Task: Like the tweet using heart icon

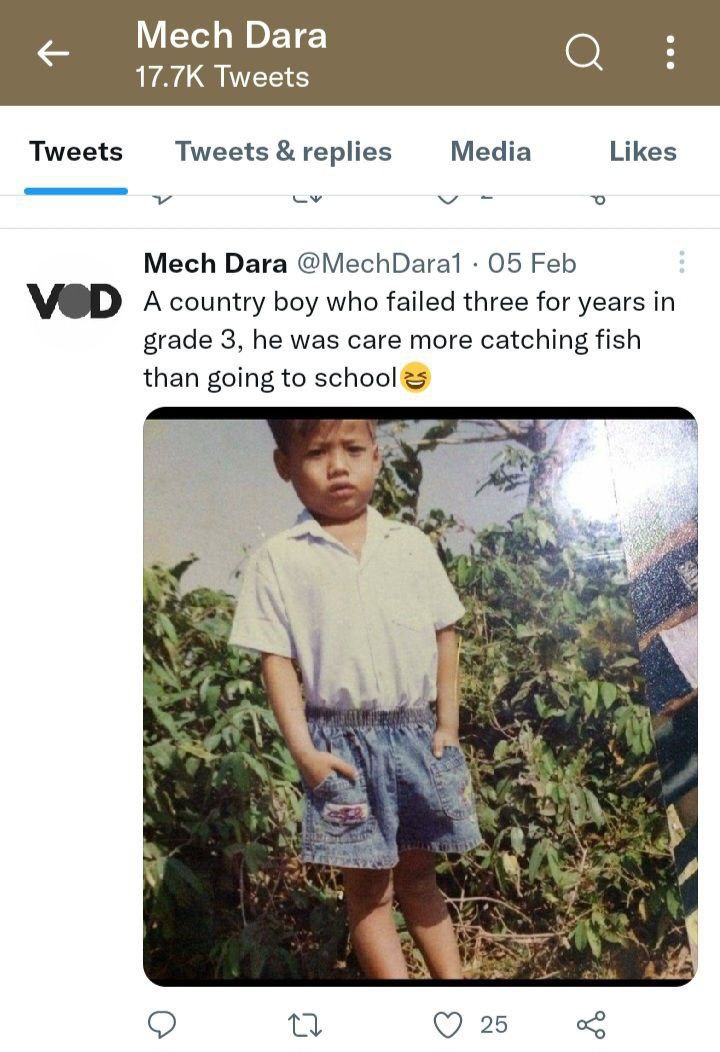Action: (x=448, y=1025)
